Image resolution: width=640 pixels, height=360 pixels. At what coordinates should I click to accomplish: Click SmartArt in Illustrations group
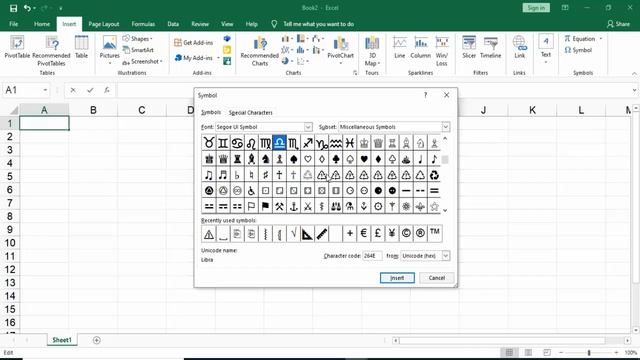138,50
